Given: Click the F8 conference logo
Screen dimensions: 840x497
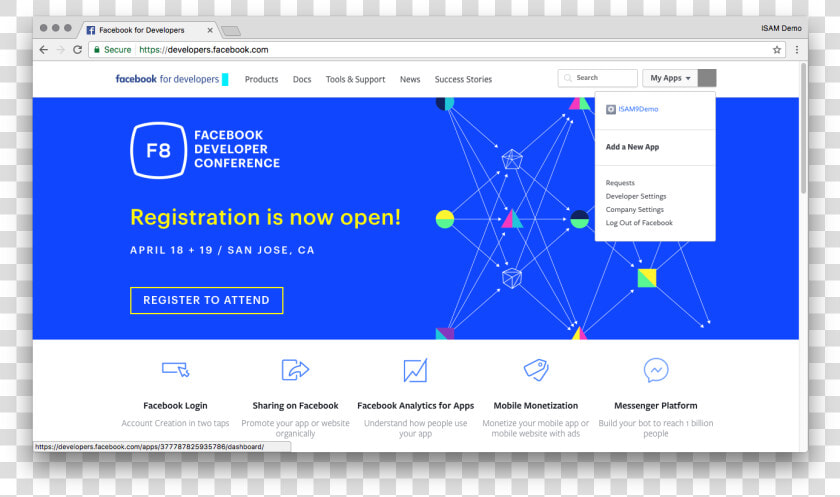Looking at the screenshot, I should 159,150.
